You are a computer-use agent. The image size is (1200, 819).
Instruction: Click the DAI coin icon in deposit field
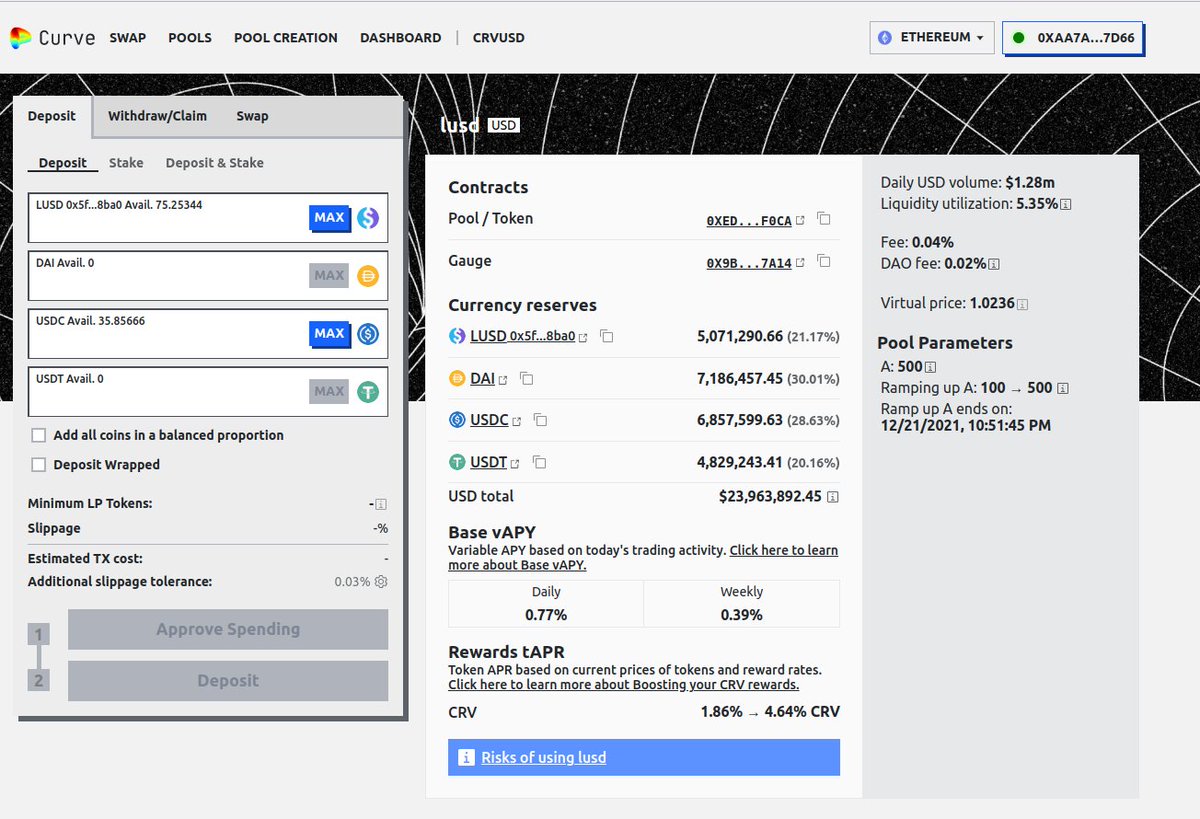pos(368,276)
